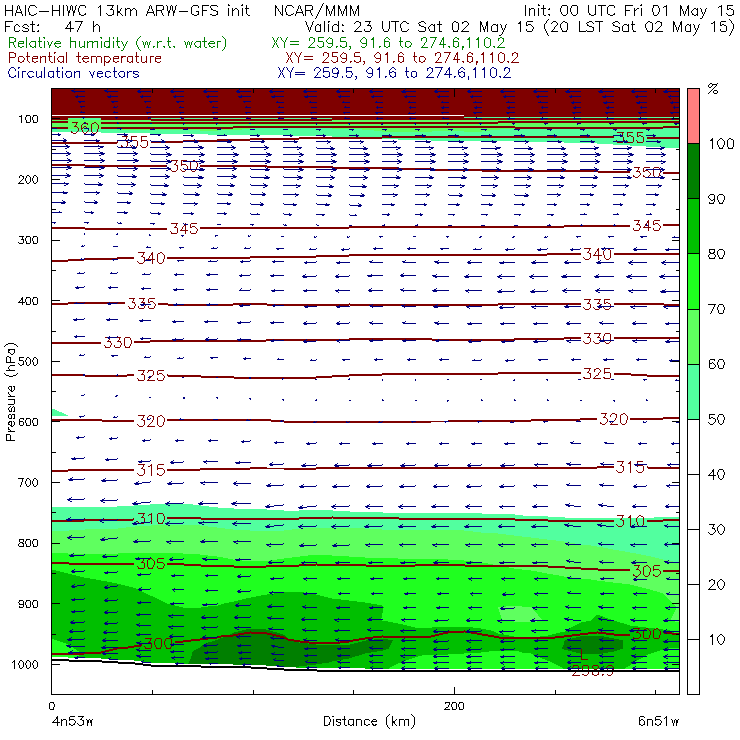
Task: Click the darkest green 90–100% colorbar swatch
Action: pos(693,171)
